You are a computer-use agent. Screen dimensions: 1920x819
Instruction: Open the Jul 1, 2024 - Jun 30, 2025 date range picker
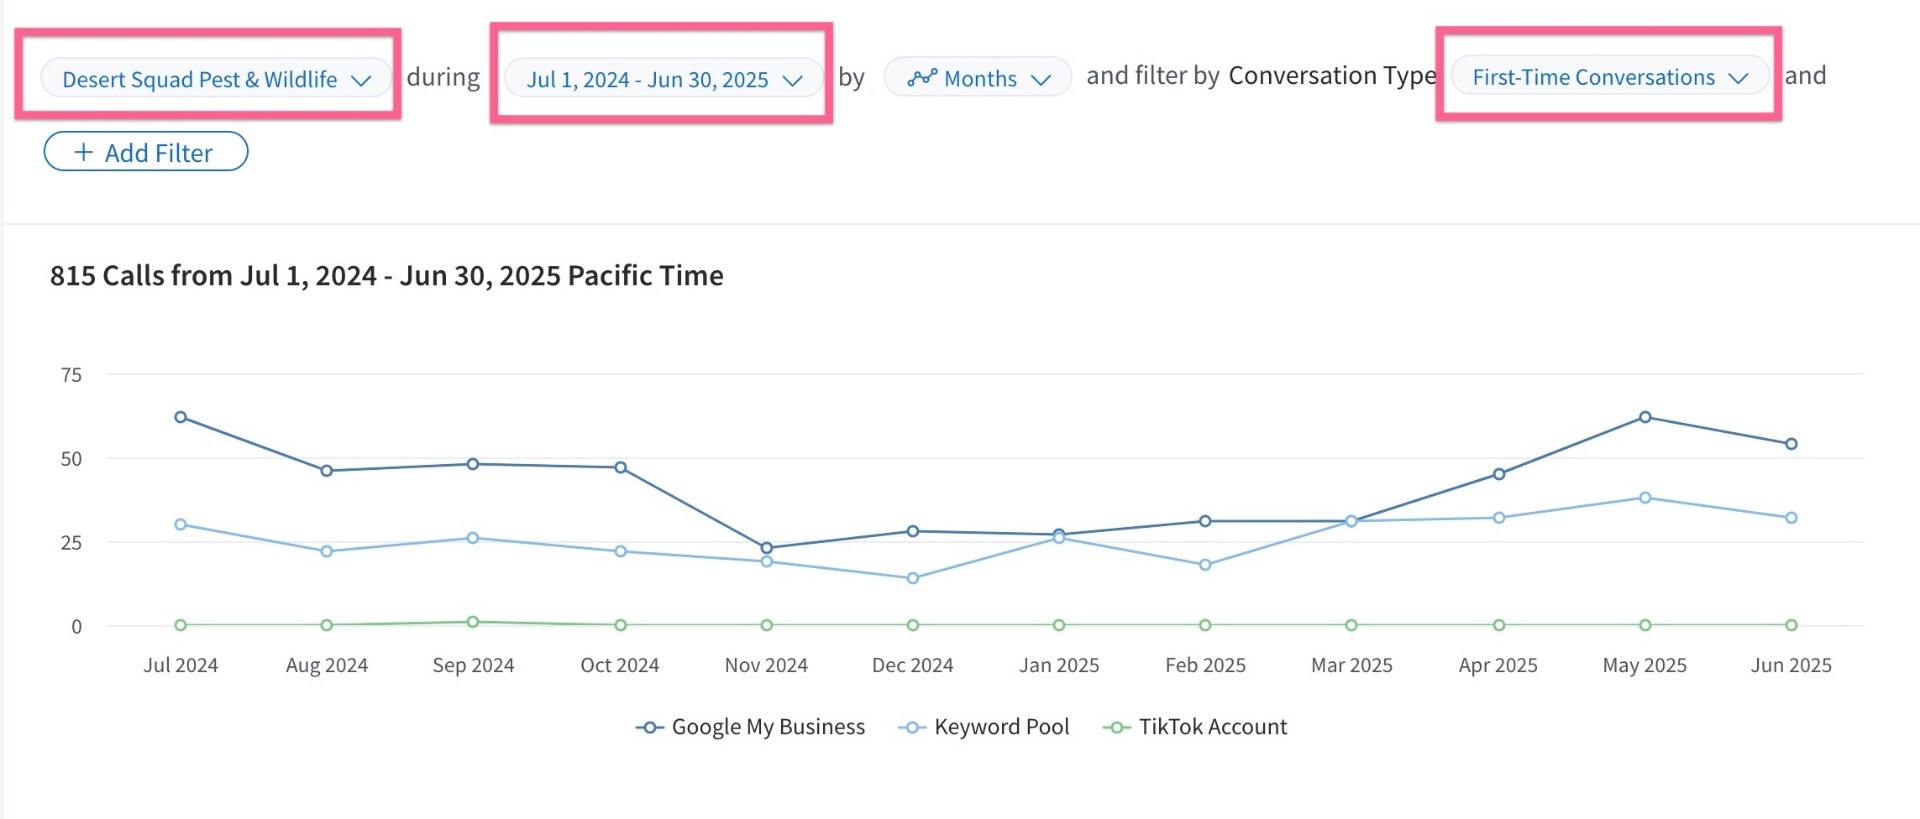[x=664, y=79]
